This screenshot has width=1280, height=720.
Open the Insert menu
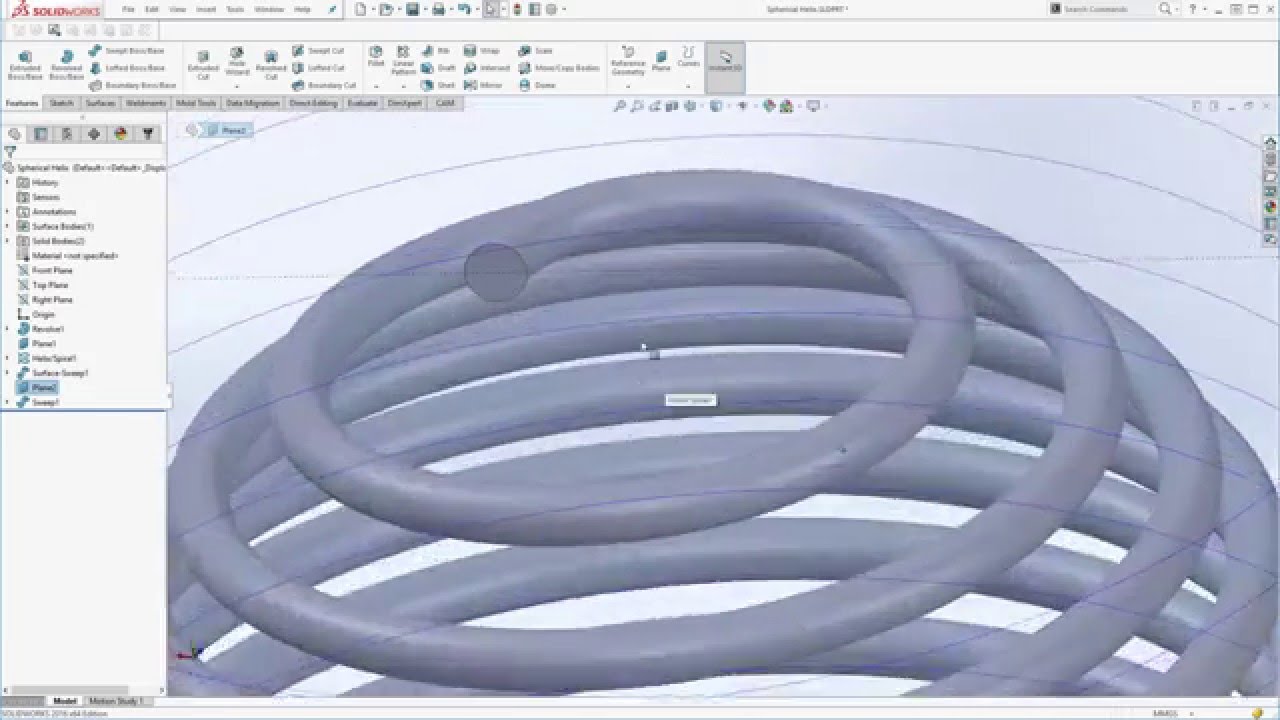coord(206,9)
